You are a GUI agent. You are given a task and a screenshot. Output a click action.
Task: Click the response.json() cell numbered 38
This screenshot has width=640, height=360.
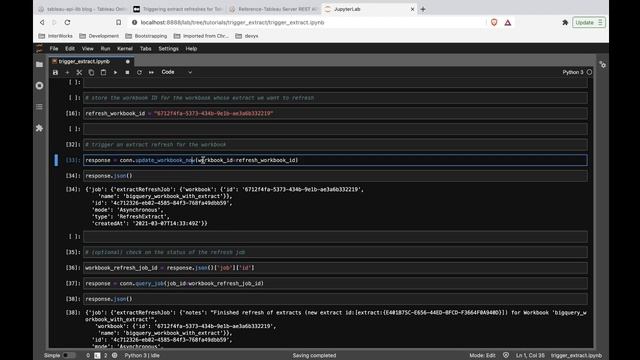[336, 299]
